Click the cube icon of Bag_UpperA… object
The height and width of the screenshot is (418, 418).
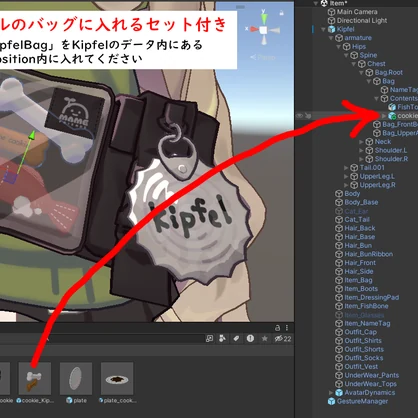[x=377, y=133]
